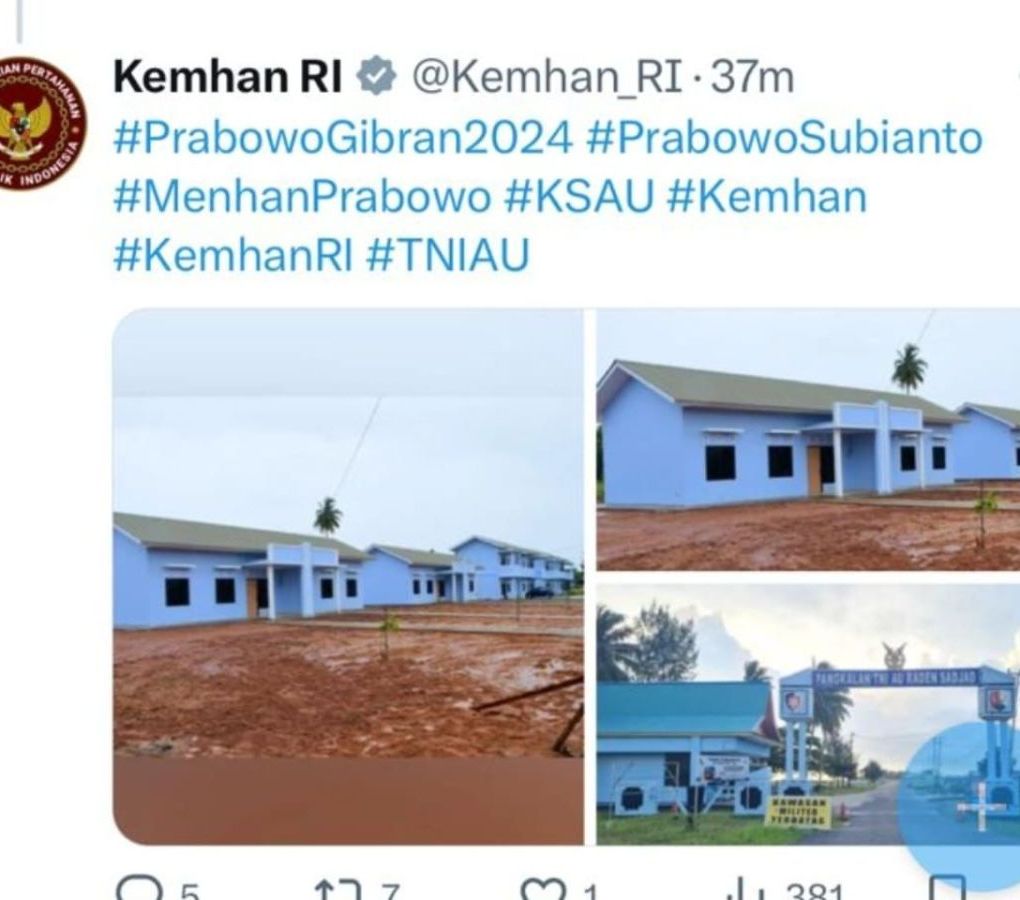Open the Kemhan RI display name
The width and height of the screenshot is (1020, 900).
click(228, 77)
